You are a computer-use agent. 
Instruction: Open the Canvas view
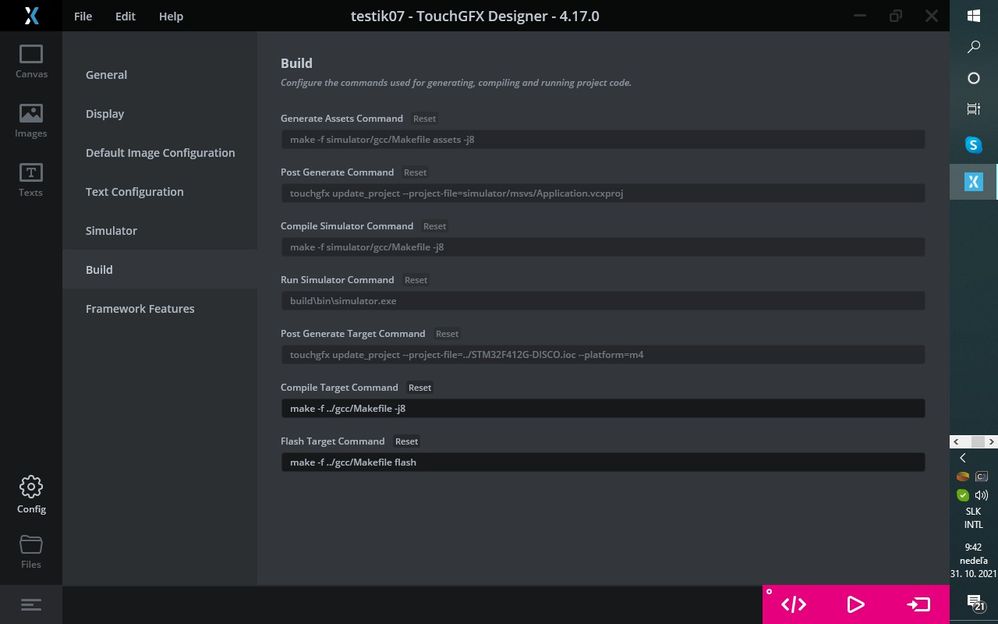point(31,61)
